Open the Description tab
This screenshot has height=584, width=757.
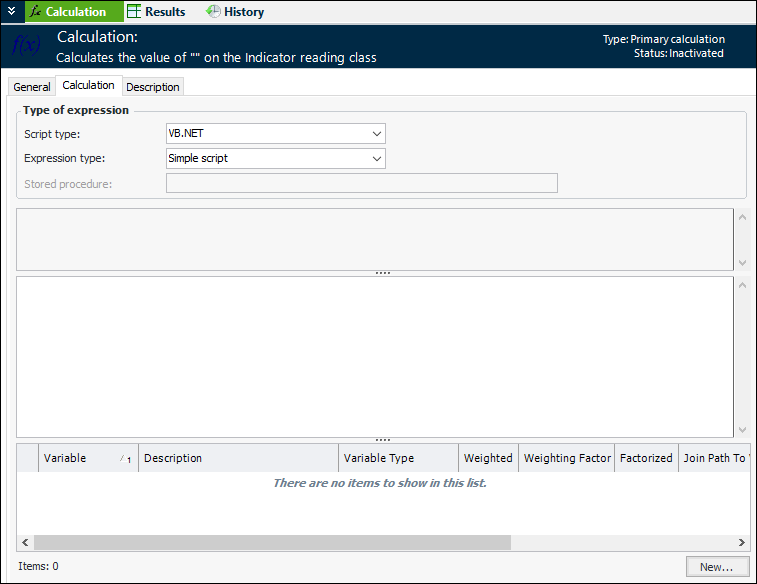point(153,87)
